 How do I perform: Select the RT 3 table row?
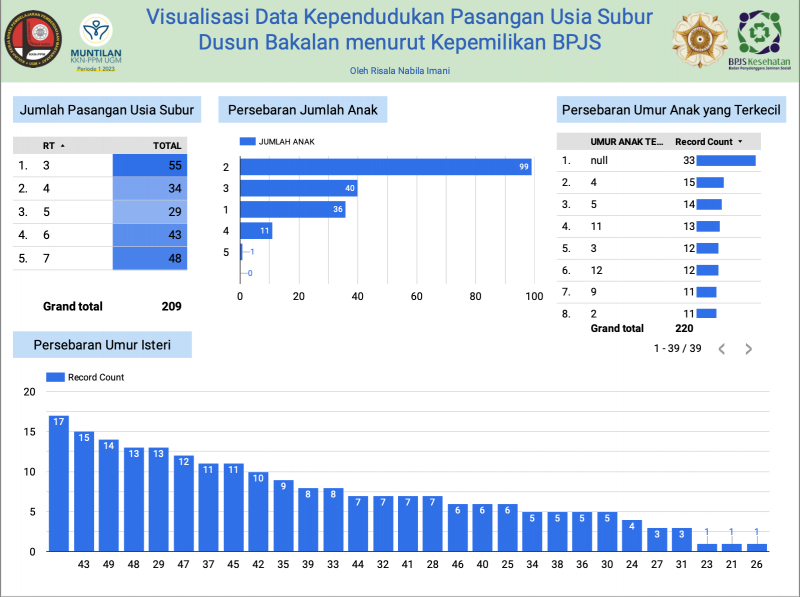pyautogui.click(x=100, y=165)
